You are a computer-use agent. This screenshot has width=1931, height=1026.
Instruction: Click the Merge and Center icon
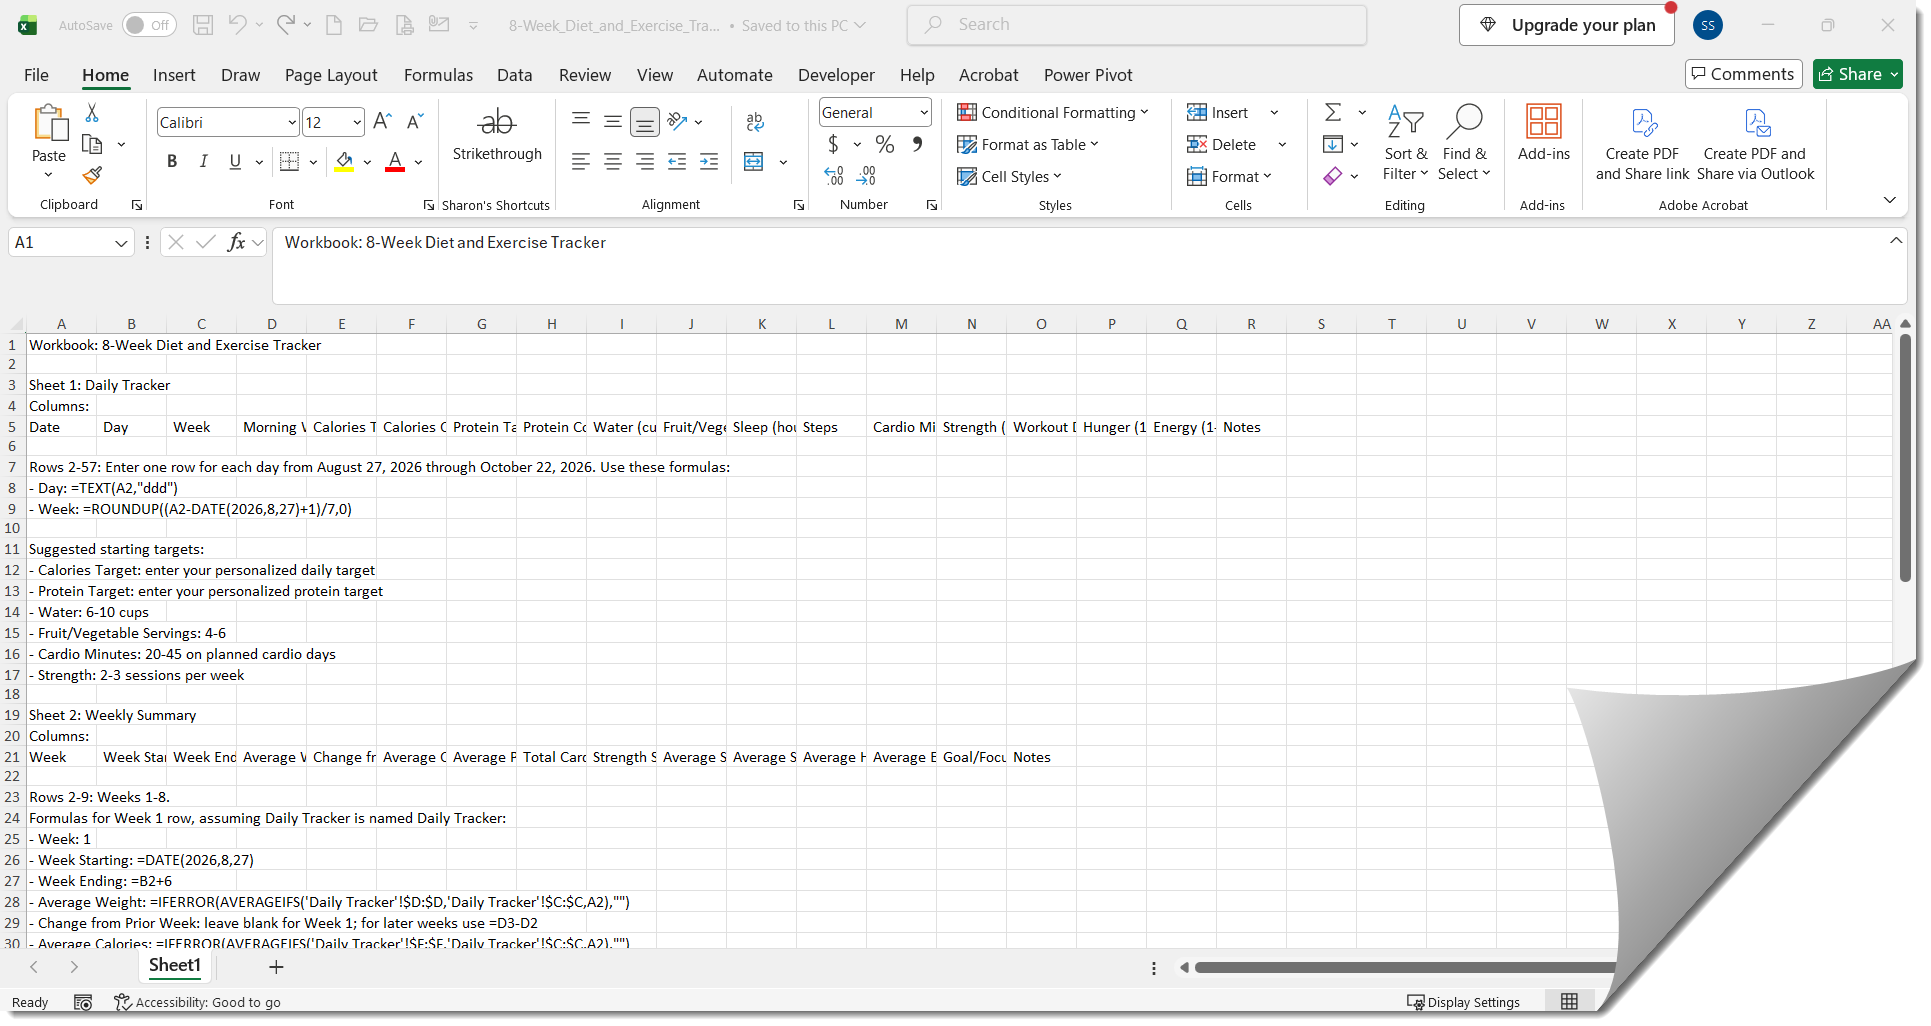coord(754,162)
